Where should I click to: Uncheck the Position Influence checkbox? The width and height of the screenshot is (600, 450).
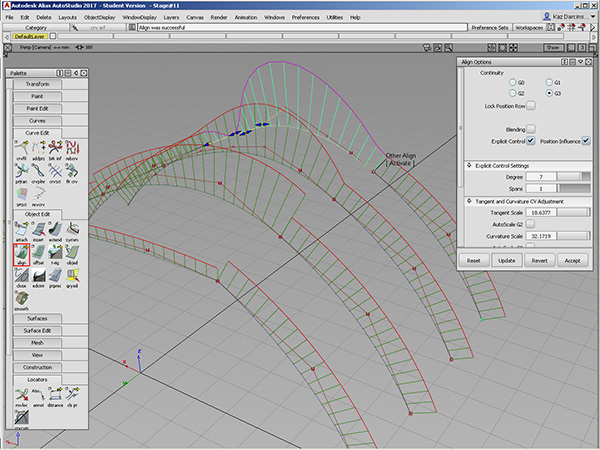[586, 140]
